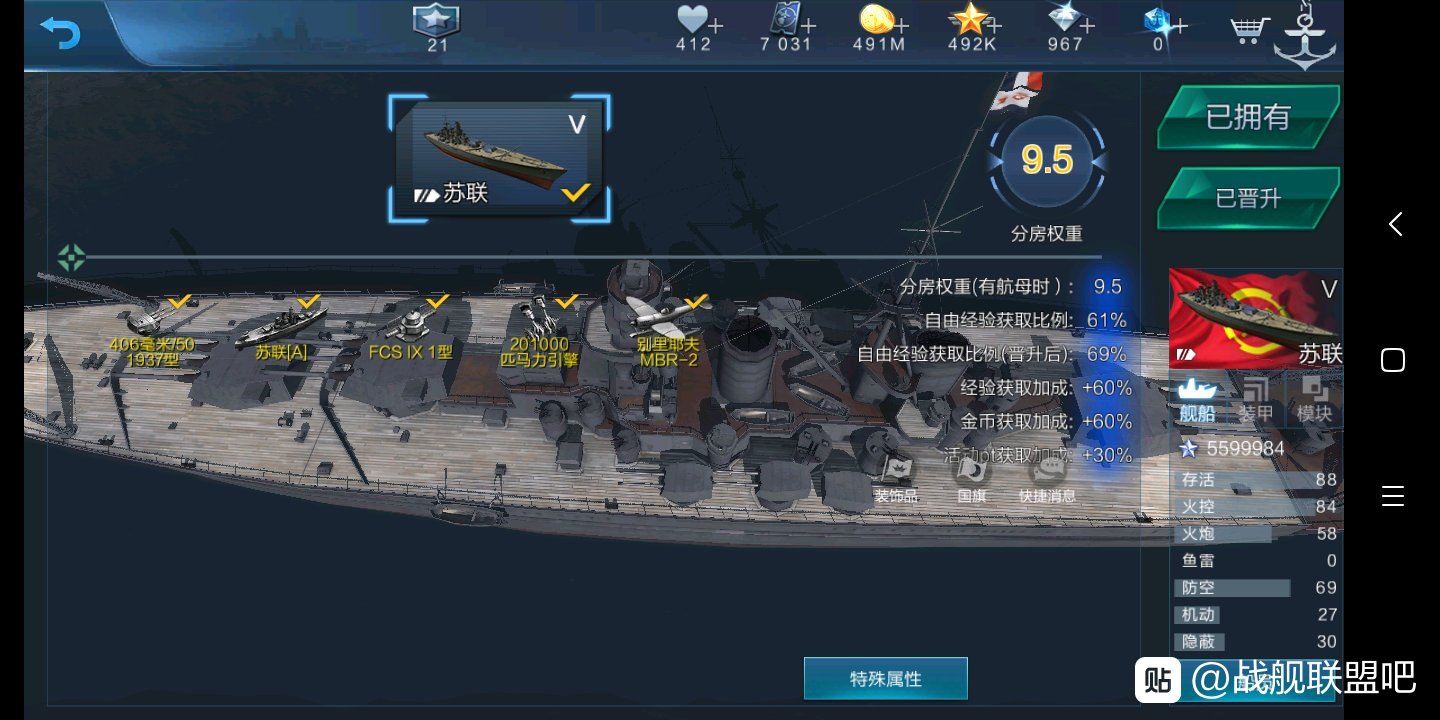The height and width of the screenshot is (720, 1440).
Task: Click the 特殊属性 button
Action: [x=885, y=678]
